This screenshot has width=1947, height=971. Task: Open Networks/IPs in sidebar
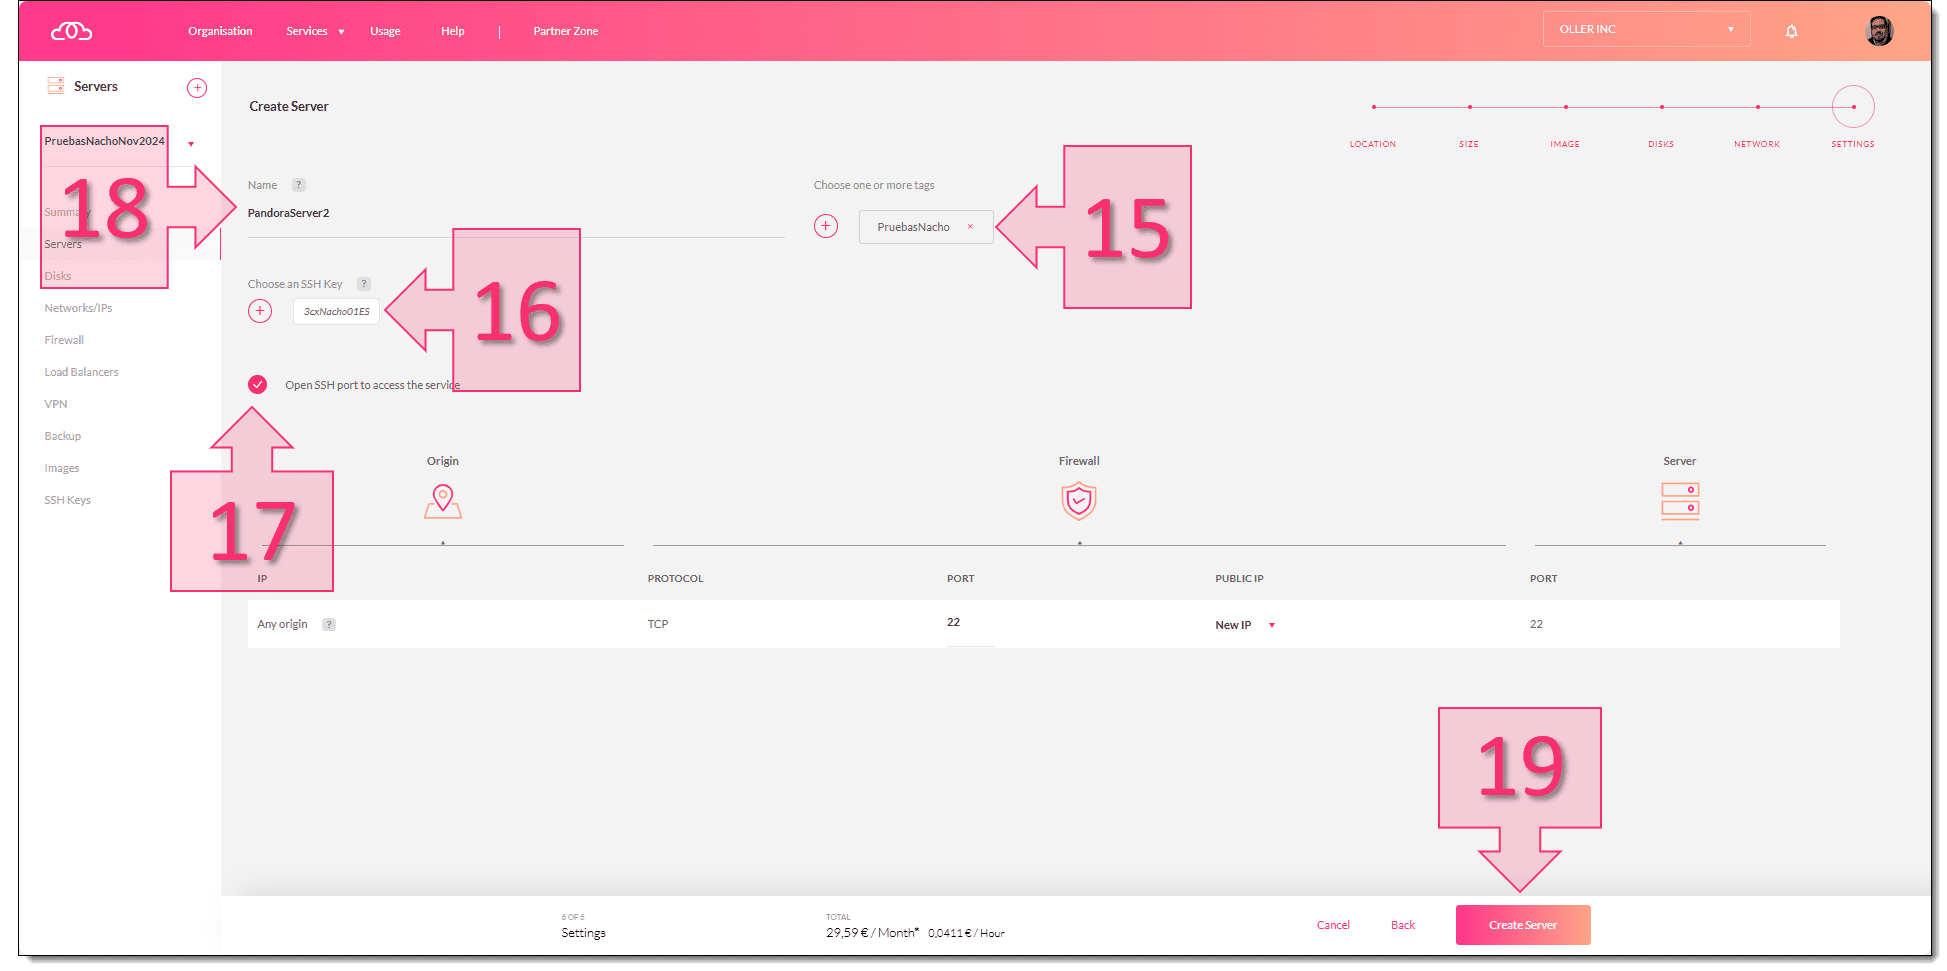tap(78, 308)
